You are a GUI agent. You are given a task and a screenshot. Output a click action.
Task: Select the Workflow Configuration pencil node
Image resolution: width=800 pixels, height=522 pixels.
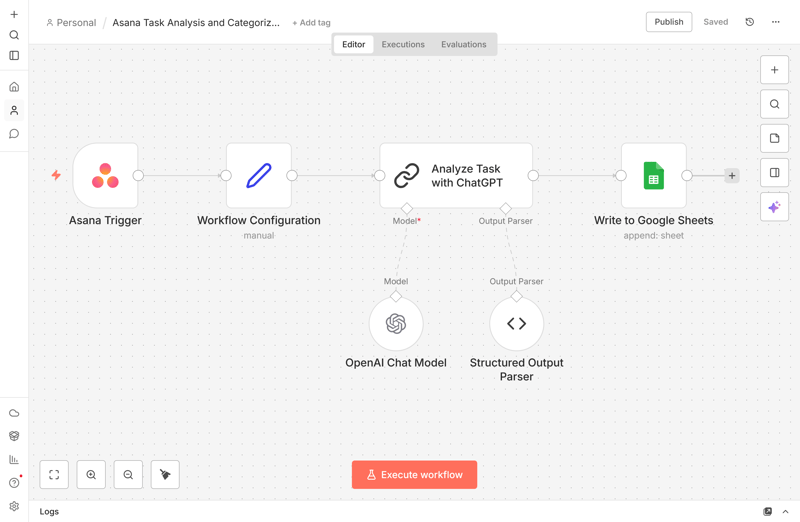tap(259, 176)
